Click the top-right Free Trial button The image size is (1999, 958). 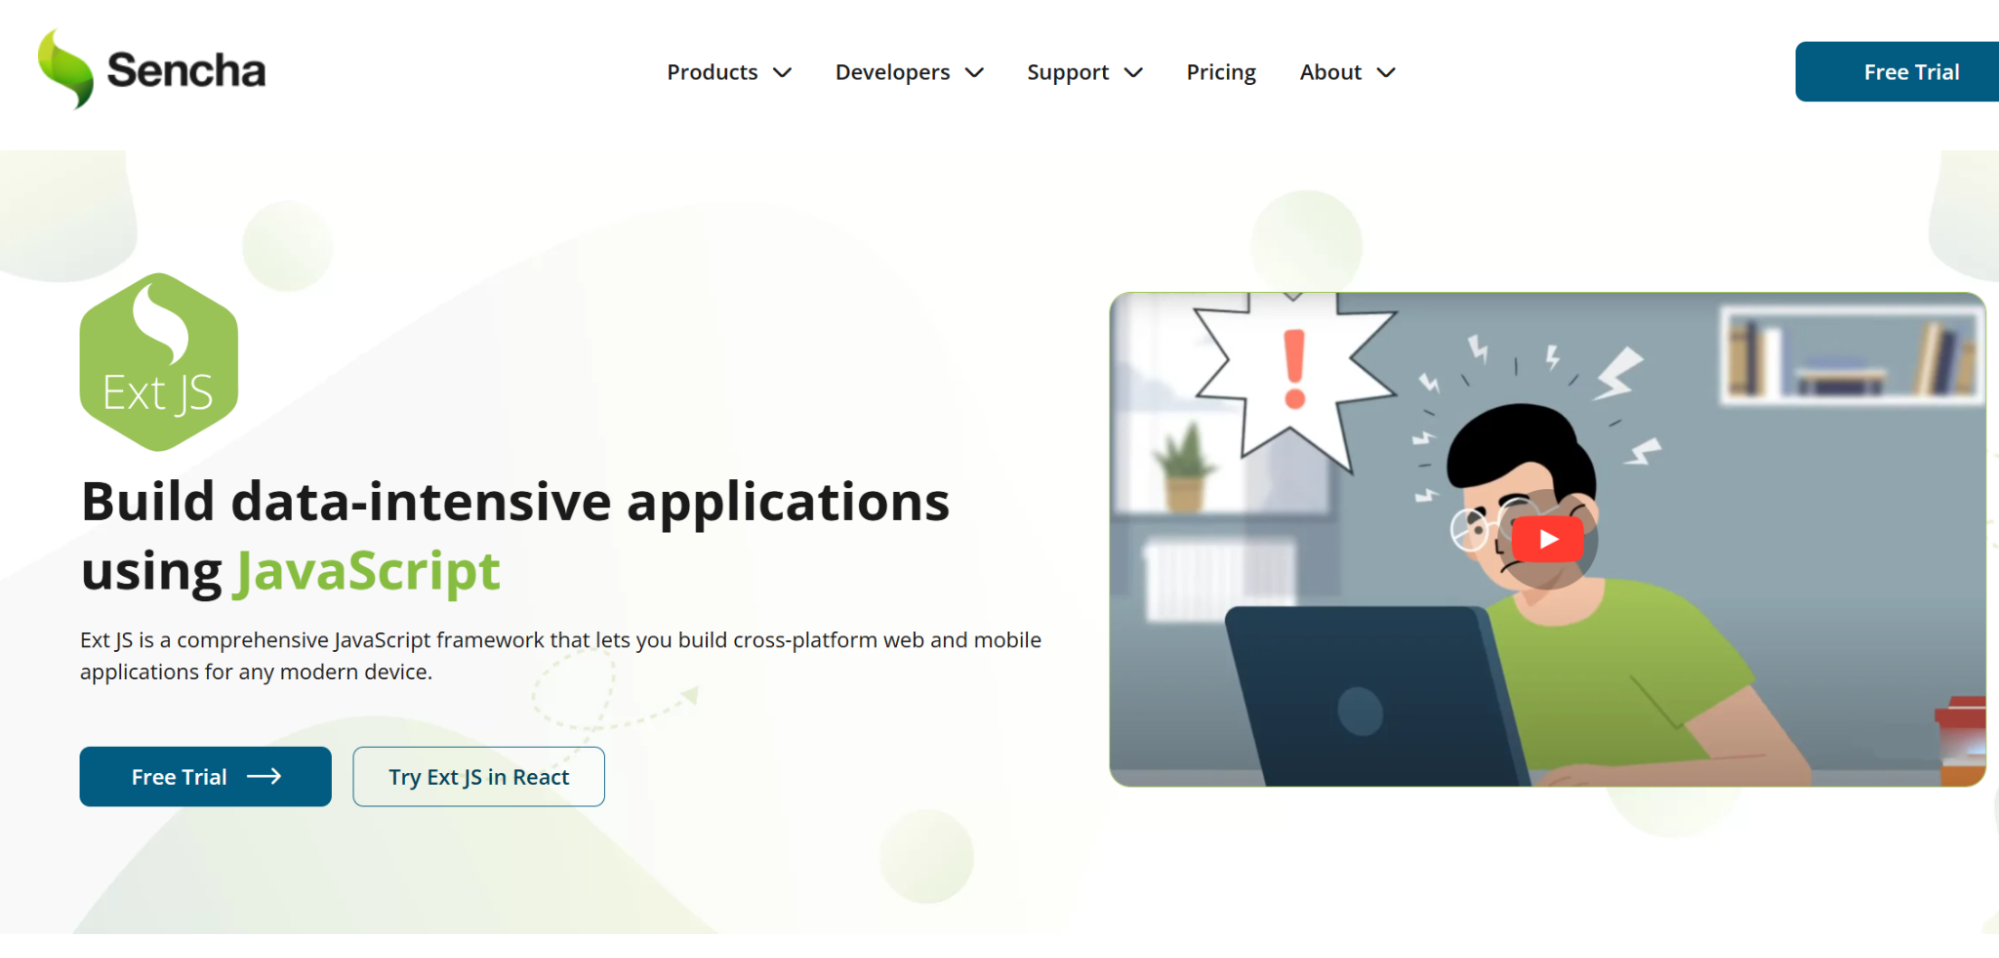1910,71
